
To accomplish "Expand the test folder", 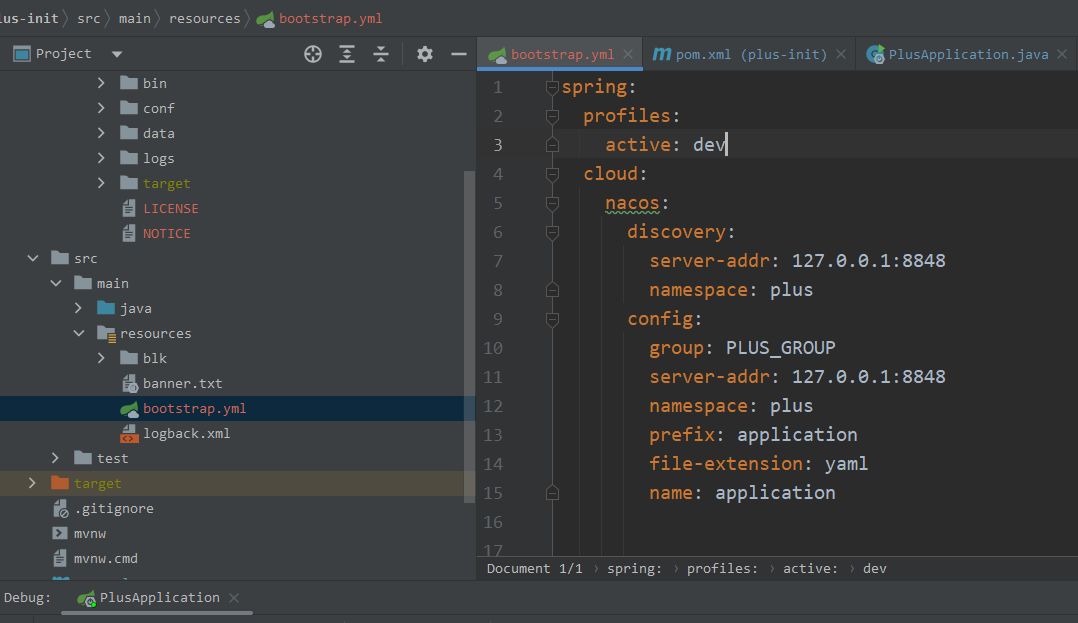I will (x=56, y=458).
